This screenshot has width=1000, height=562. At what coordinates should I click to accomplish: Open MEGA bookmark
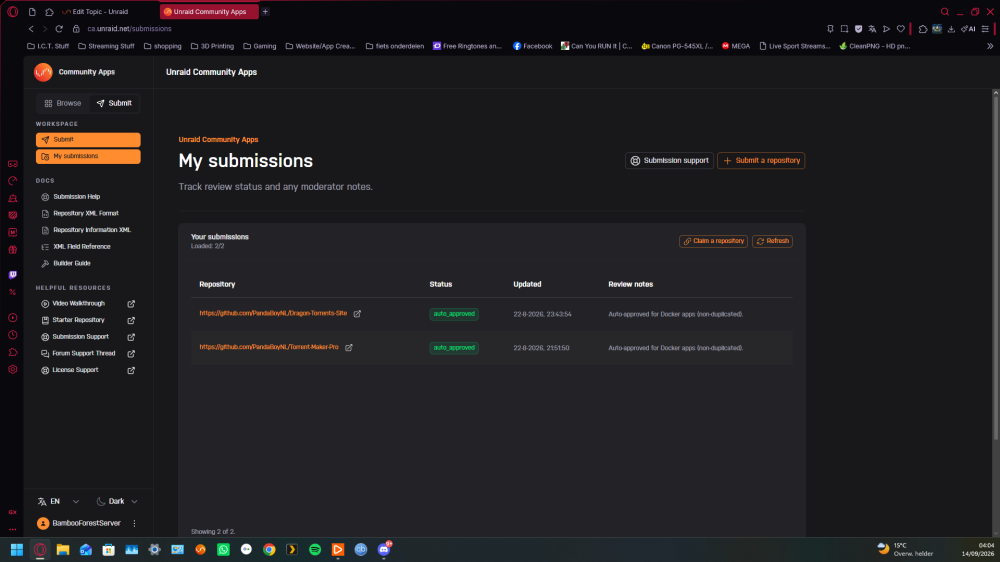(736, 46)
